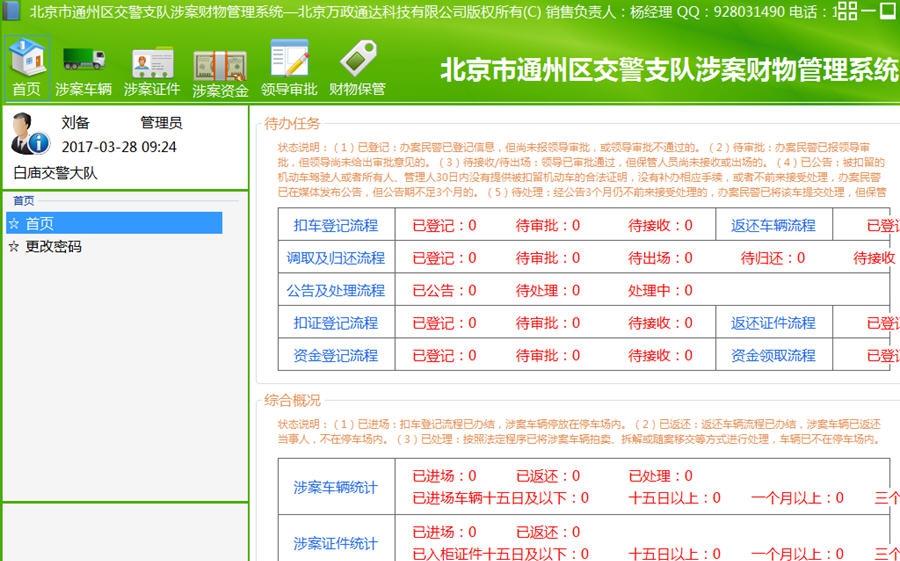900x561 pixels.
Task: Click 待处理：0 in 公告及处理流程 row
Action: [x=548, y=291]
